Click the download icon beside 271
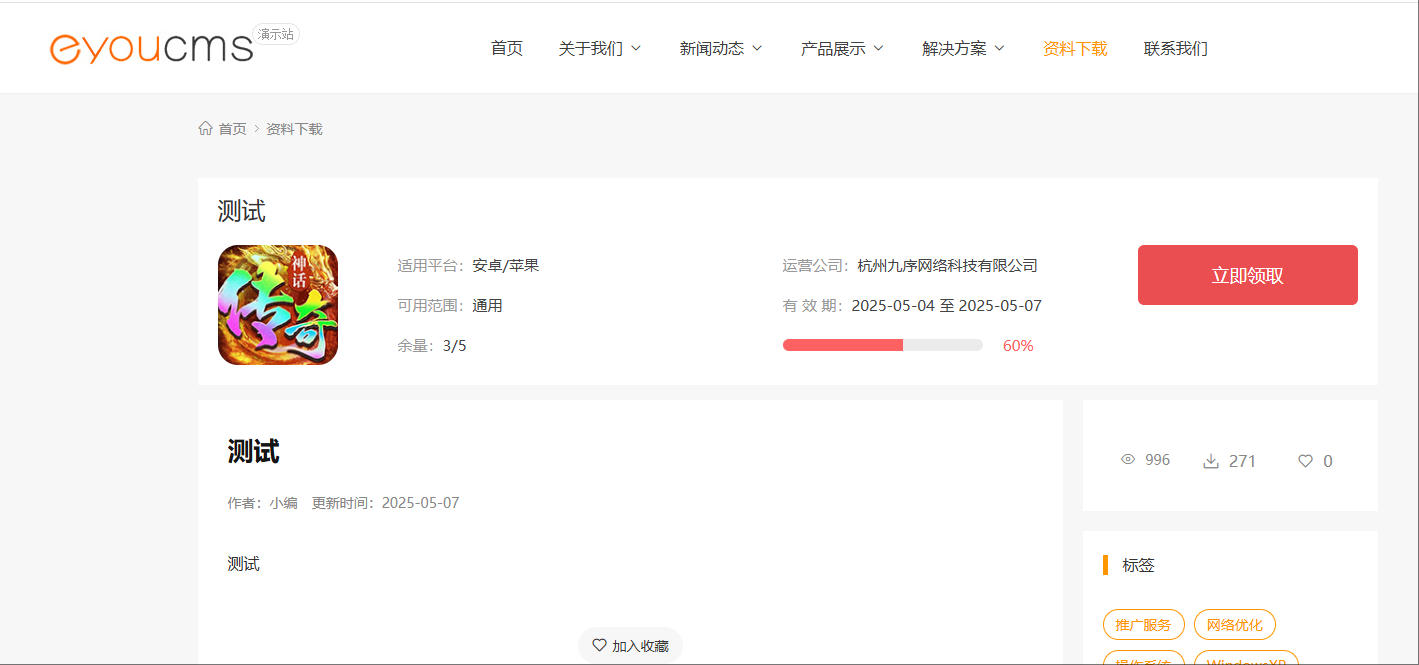The image size is (1419, 665). [1210, 461]
